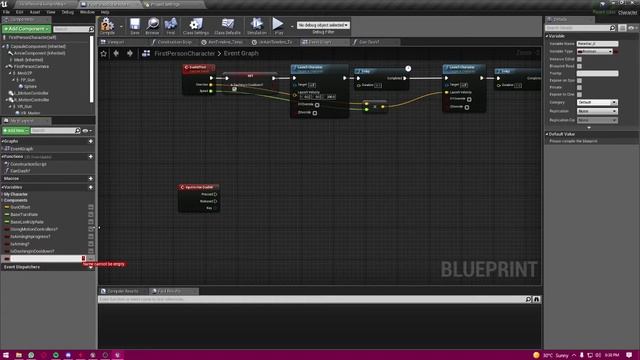Screen dimensions: 640x360
Task: Open view options eye dropdown in Details panel
Action: point(633,28)
